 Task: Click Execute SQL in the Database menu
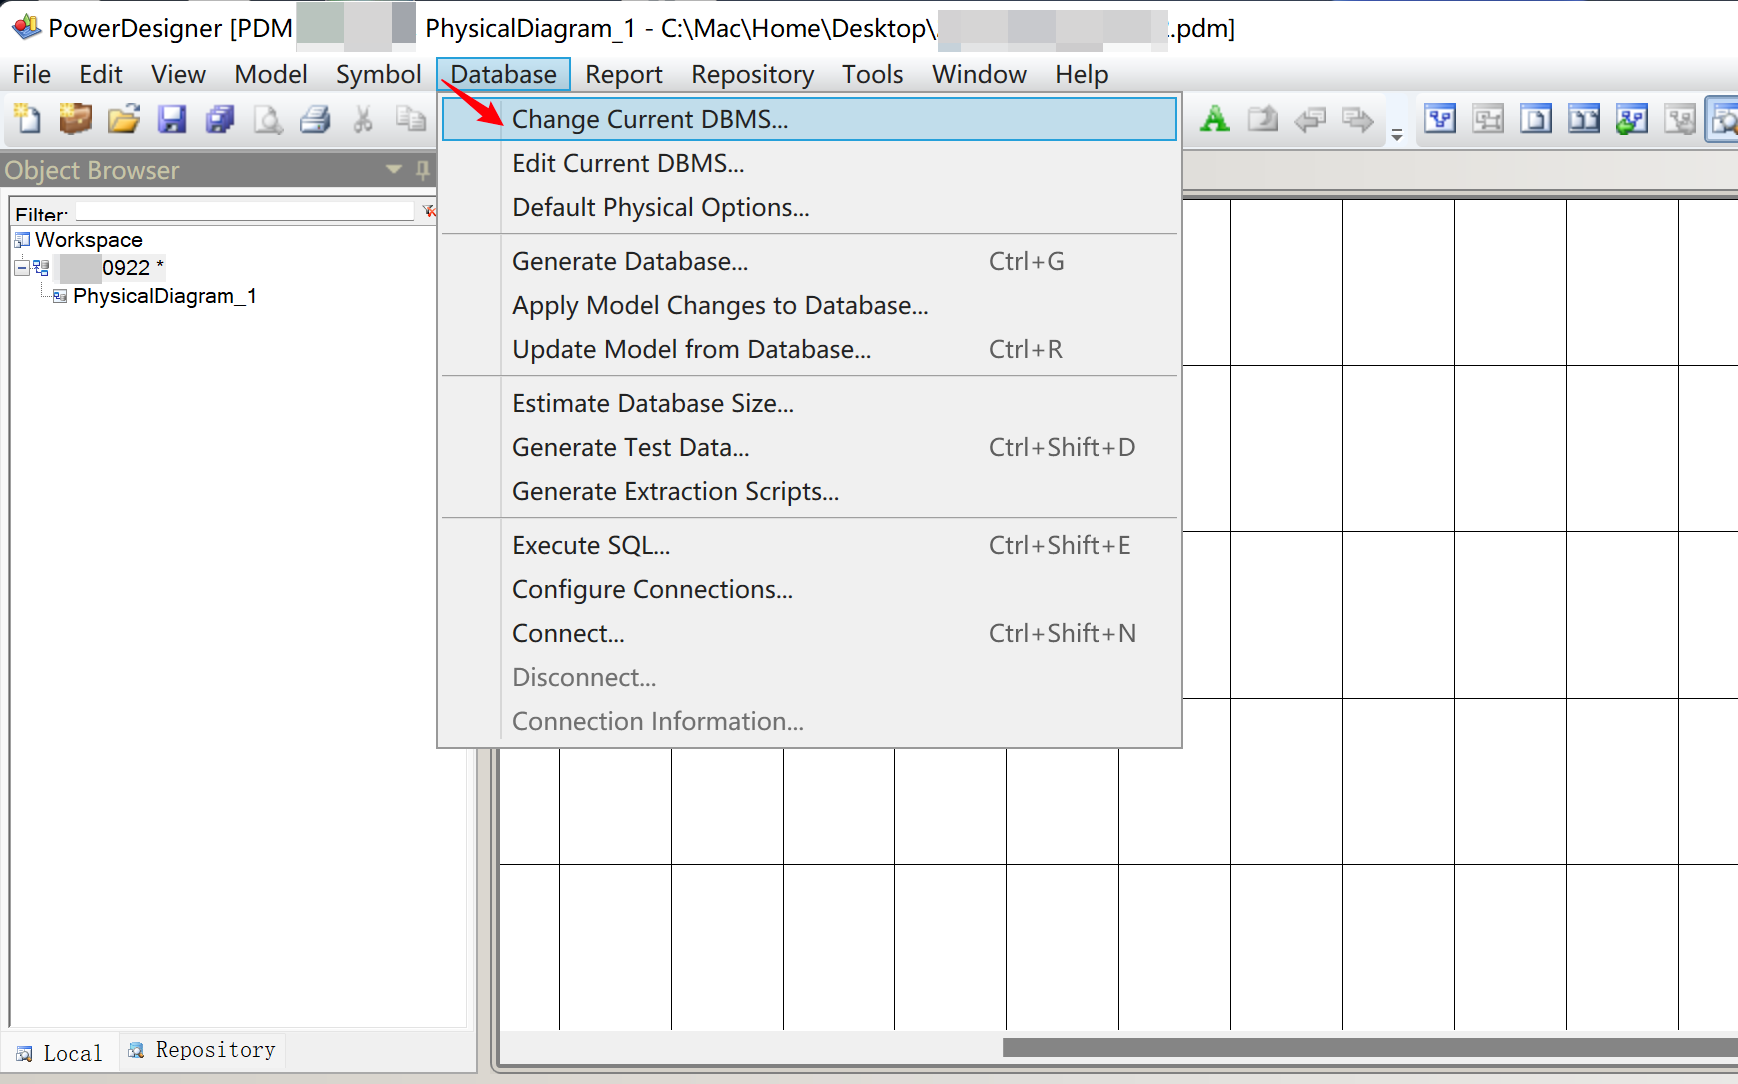click(591, 545)
